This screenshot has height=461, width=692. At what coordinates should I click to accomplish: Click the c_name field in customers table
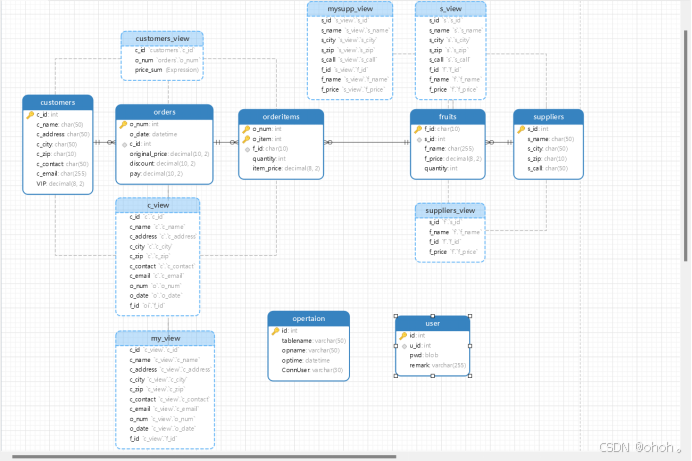click(x=60, y=125)
